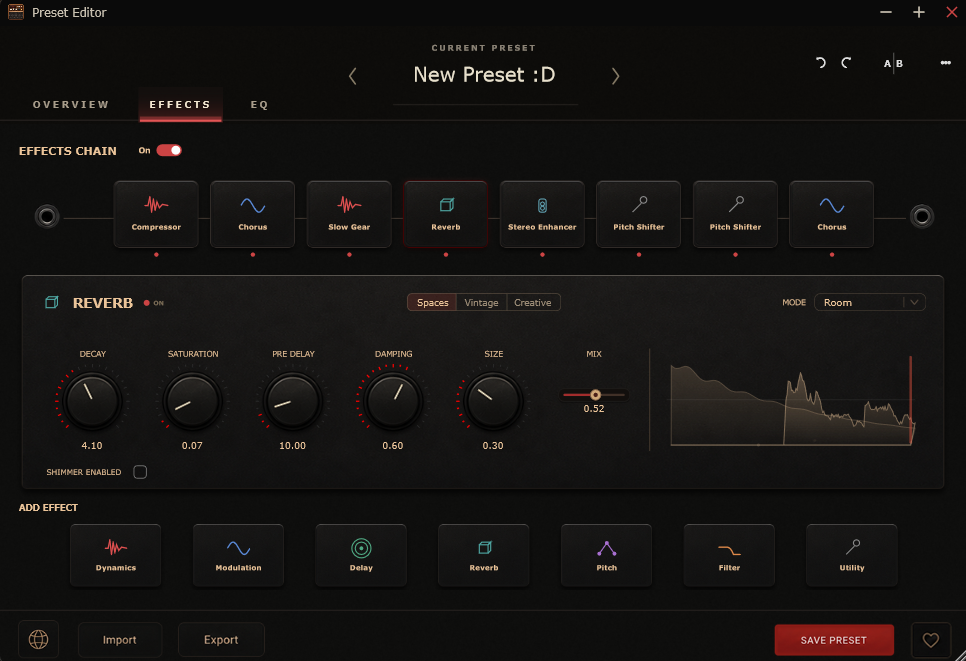The width and height of the screenshot is (966, 661).
Task: Click the Pre Delay value 10.00
Action: pos(292,445)
